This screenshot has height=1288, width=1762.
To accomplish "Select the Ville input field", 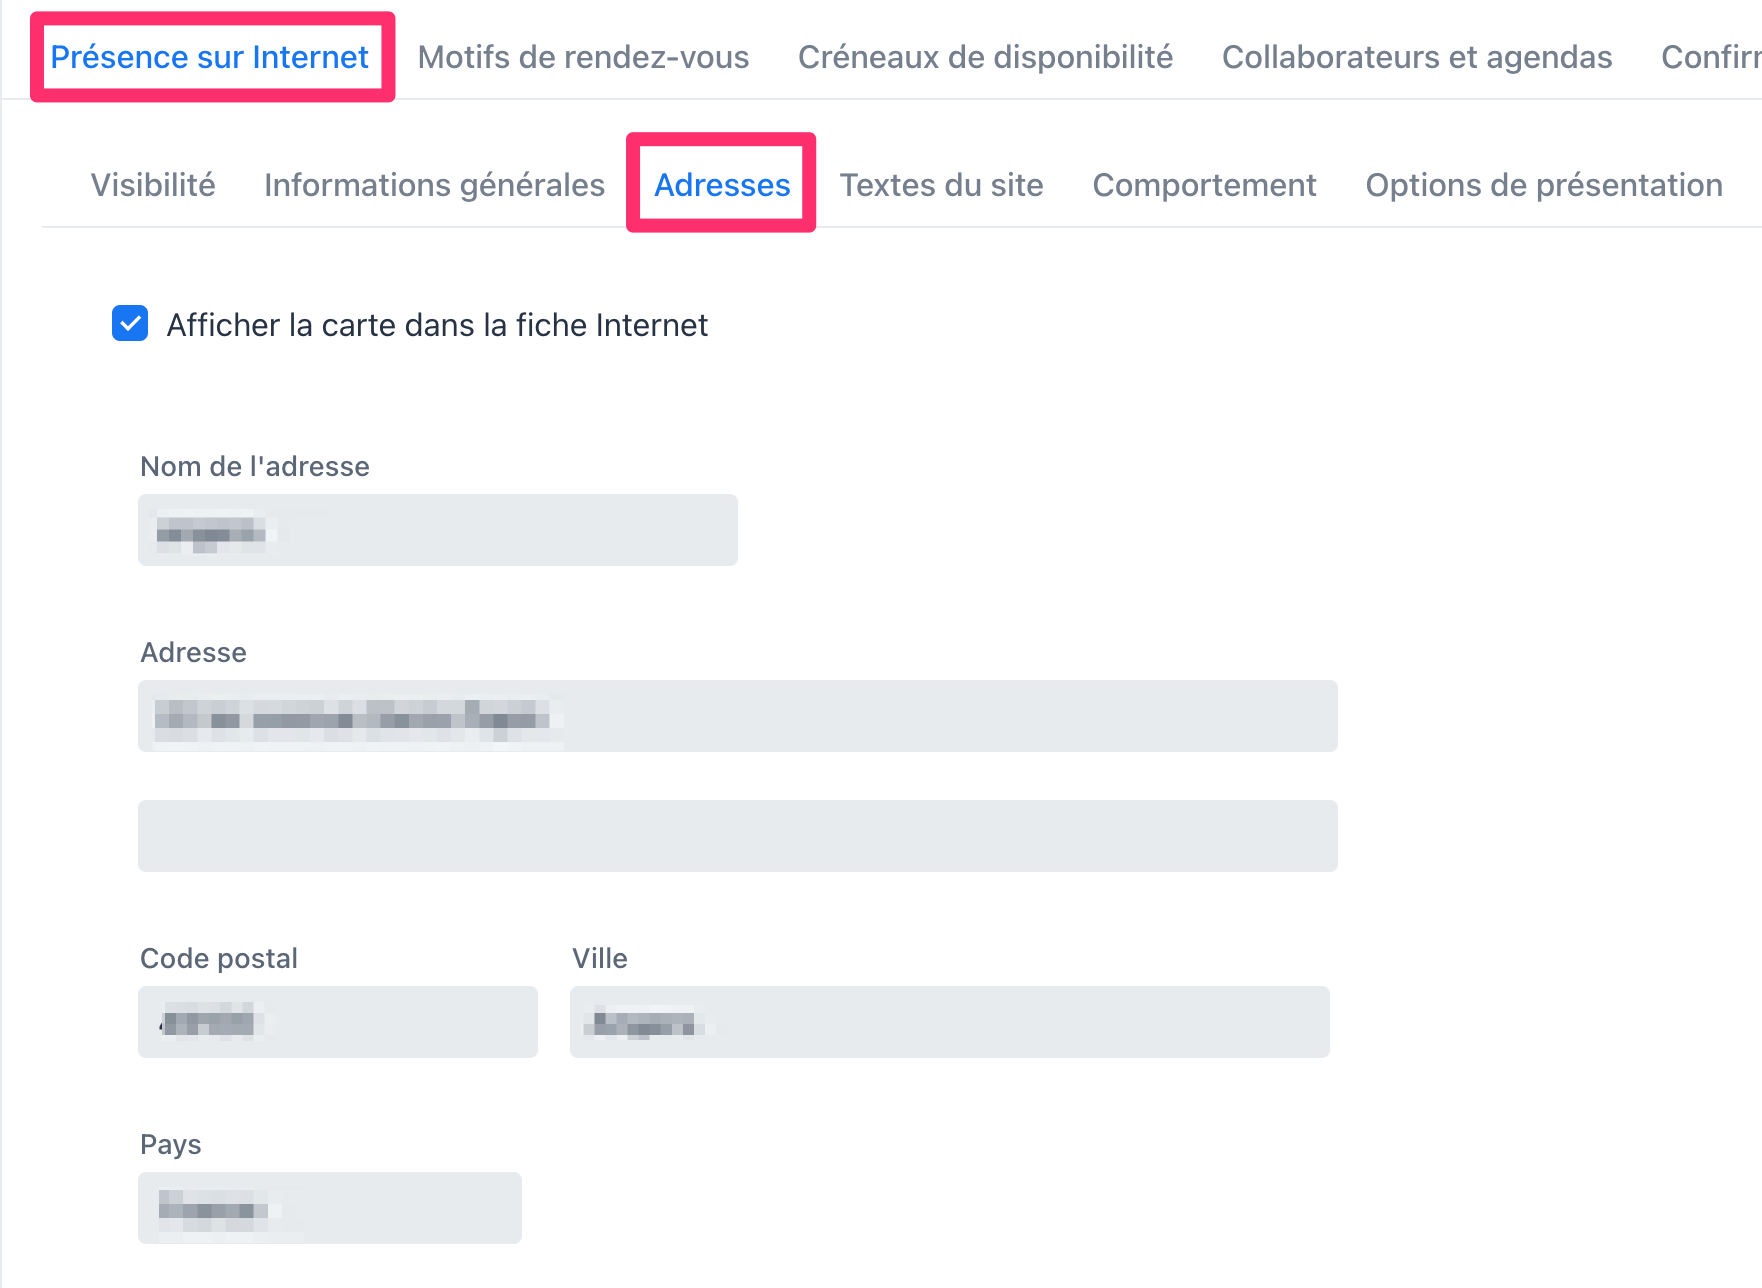I will (x=949, y=1021).
